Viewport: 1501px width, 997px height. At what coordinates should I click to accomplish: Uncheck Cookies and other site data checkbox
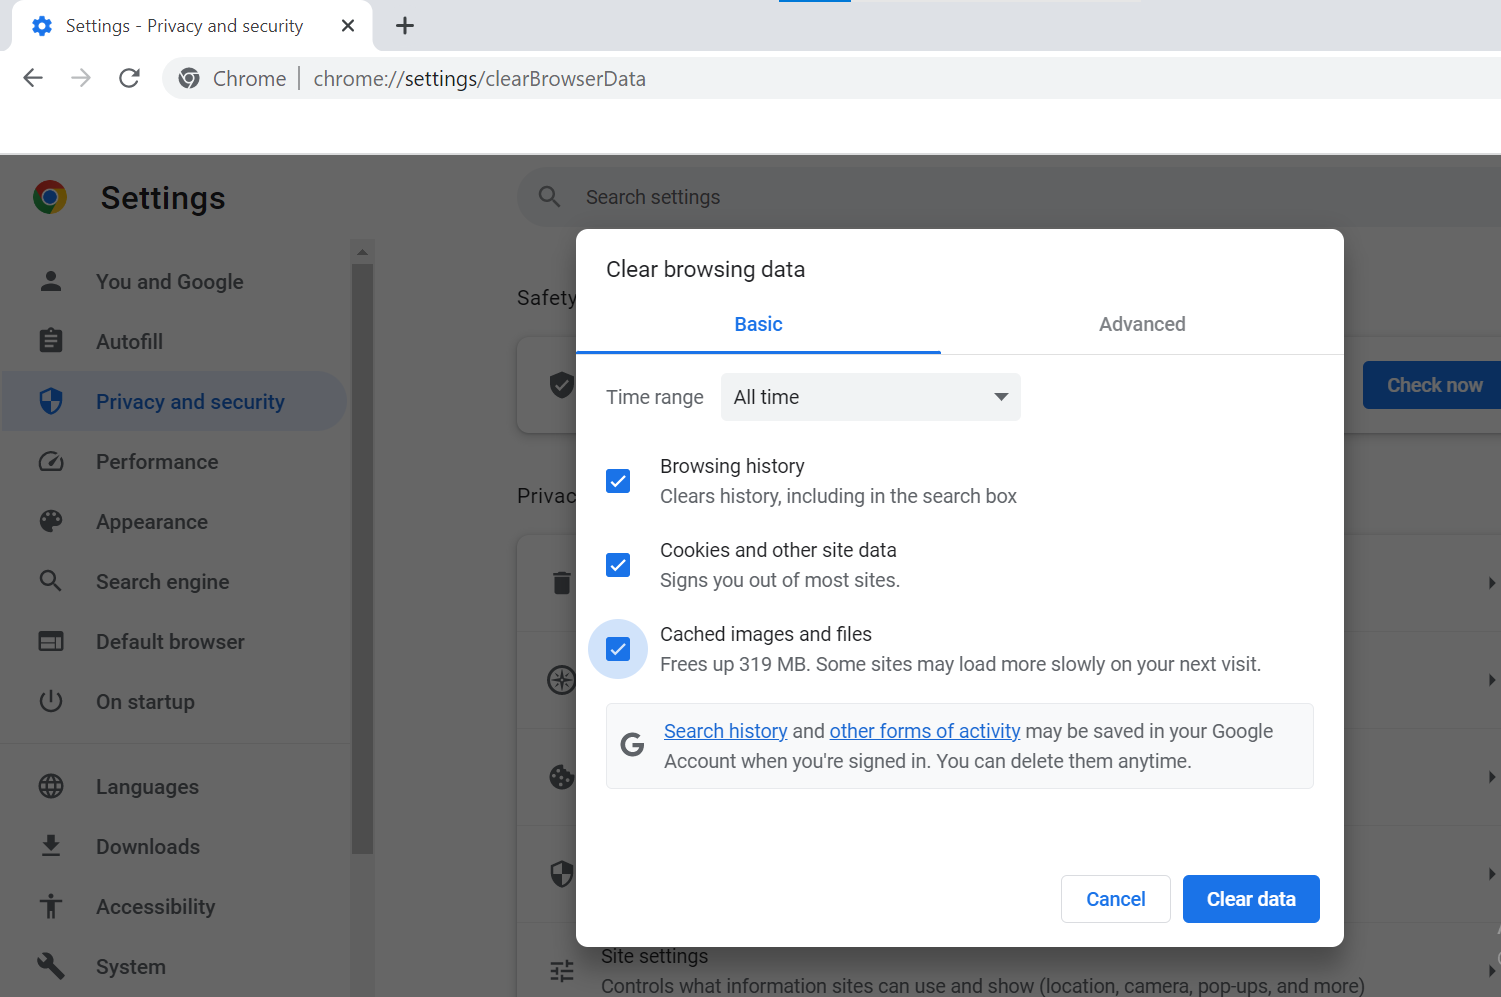(618, 565)
